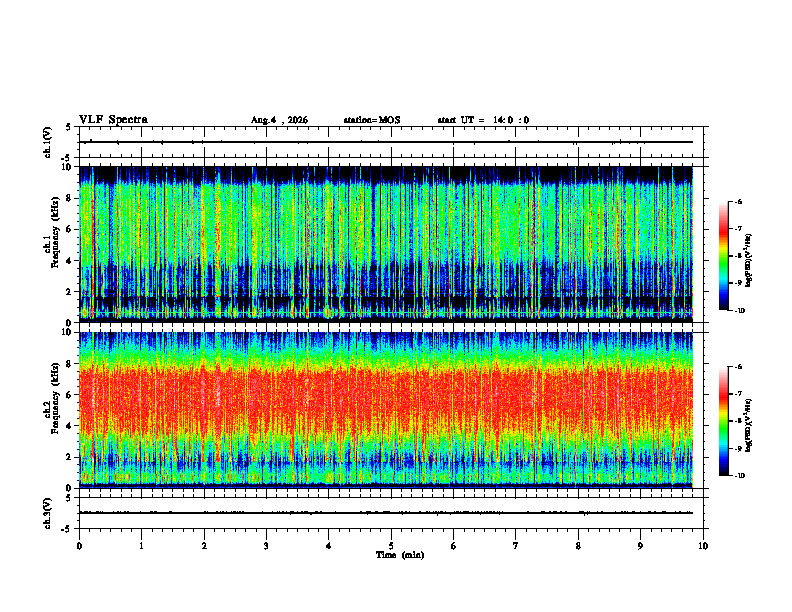Click the "-10" label on the ch.1 colorbar
Viewport: 792px width, 612px height.
click(x=739, y=311)
